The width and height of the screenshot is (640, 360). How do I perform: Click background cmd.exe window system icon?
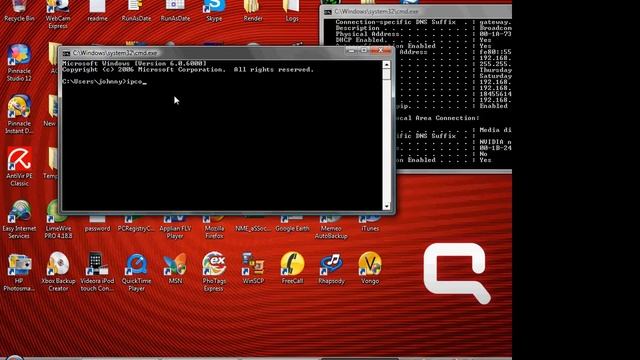click(327, 12)
